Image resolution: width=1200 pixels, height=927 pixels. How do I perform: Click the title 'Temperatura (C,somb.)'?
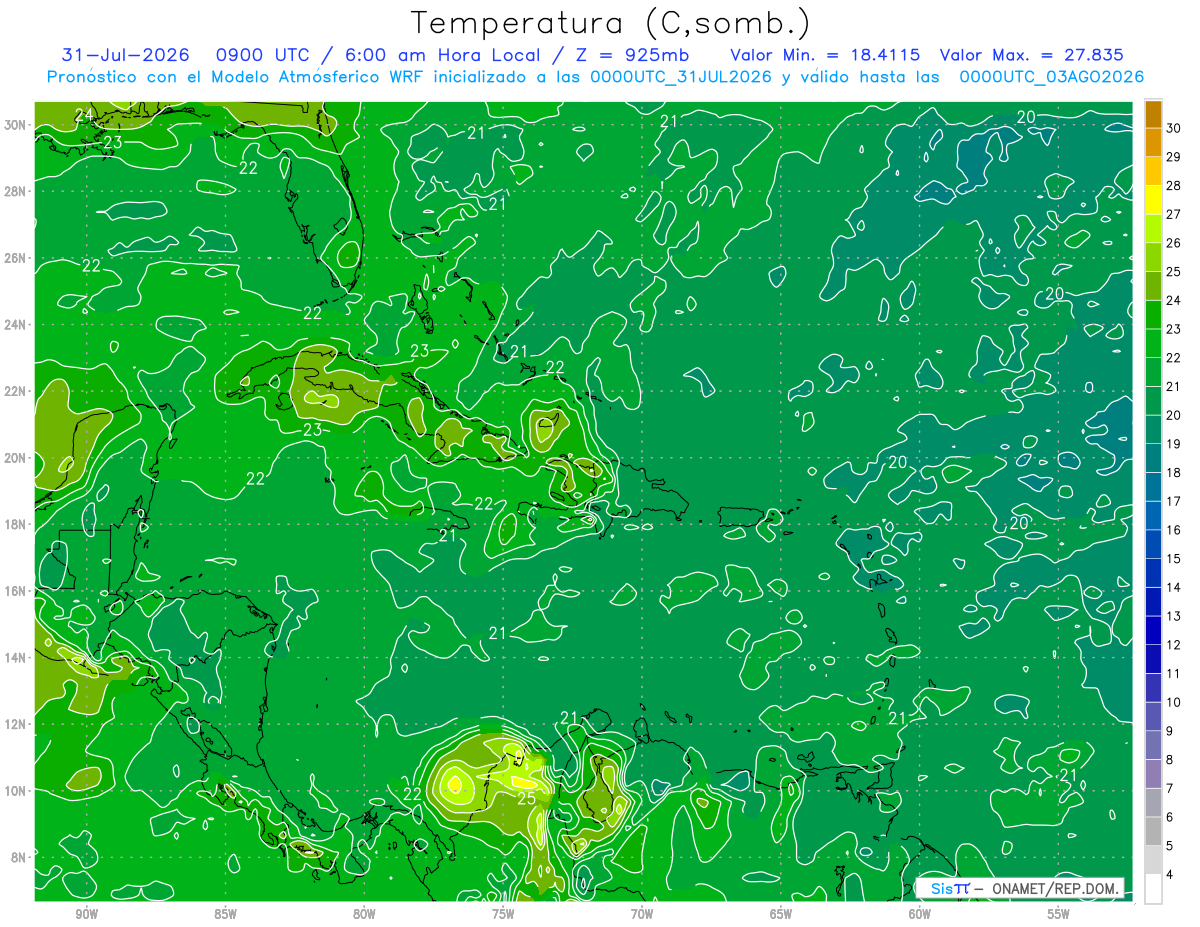(x=611, y=24)
